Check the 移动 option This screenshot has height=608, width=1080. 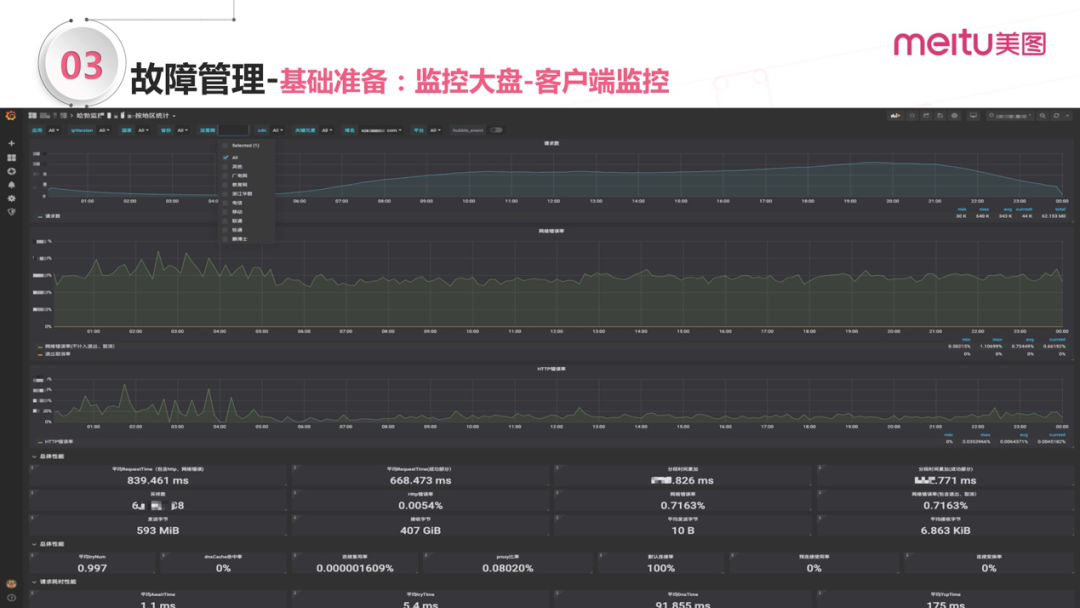tap(225, 212)
